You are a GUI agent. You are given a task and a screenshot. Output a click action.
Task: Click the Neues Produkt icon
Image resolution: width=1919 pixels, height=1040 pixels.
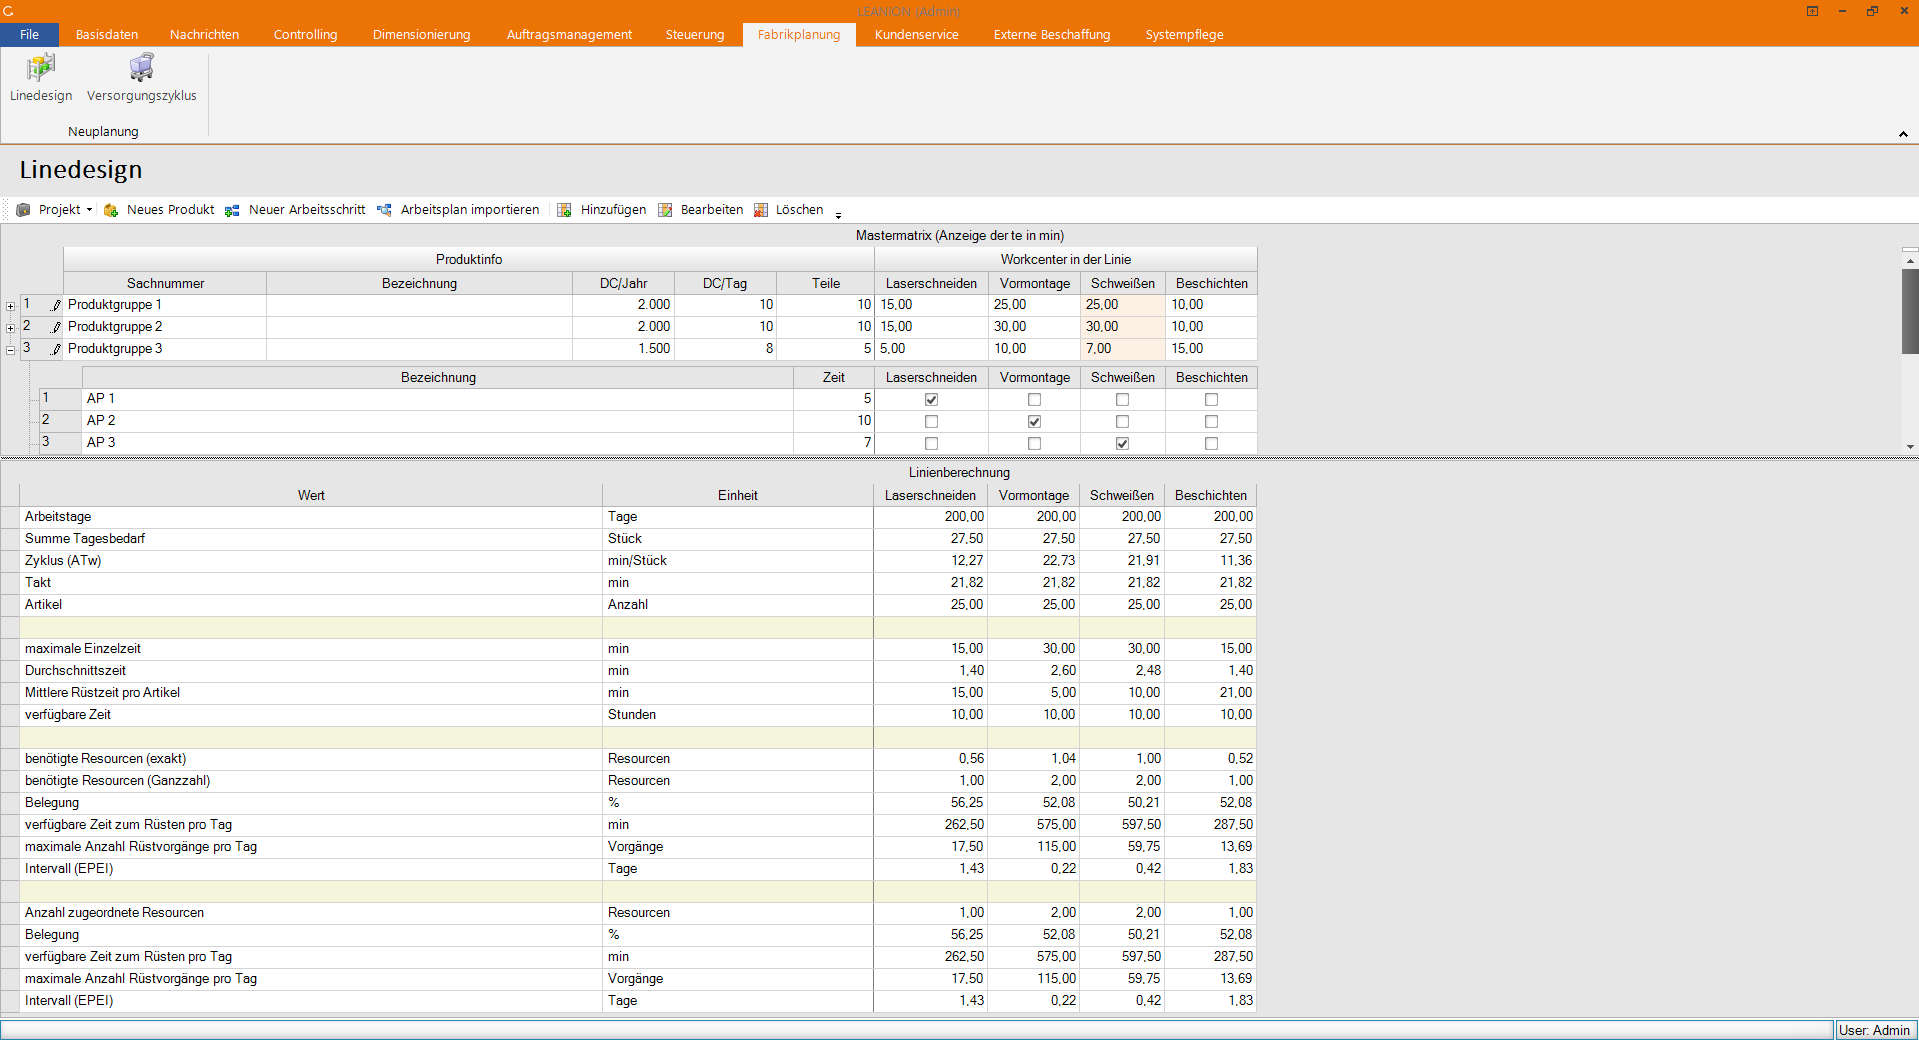(111, 210)
